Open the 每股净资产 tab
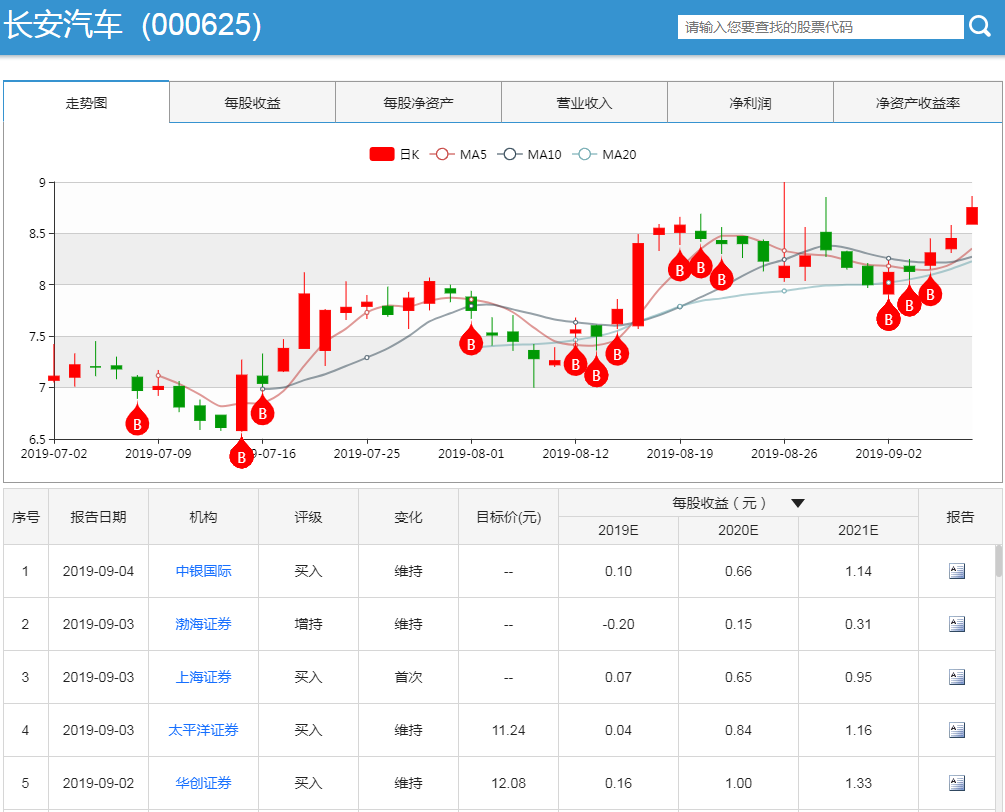Viewport: 1005px width, 812px height. coord(419,102)
